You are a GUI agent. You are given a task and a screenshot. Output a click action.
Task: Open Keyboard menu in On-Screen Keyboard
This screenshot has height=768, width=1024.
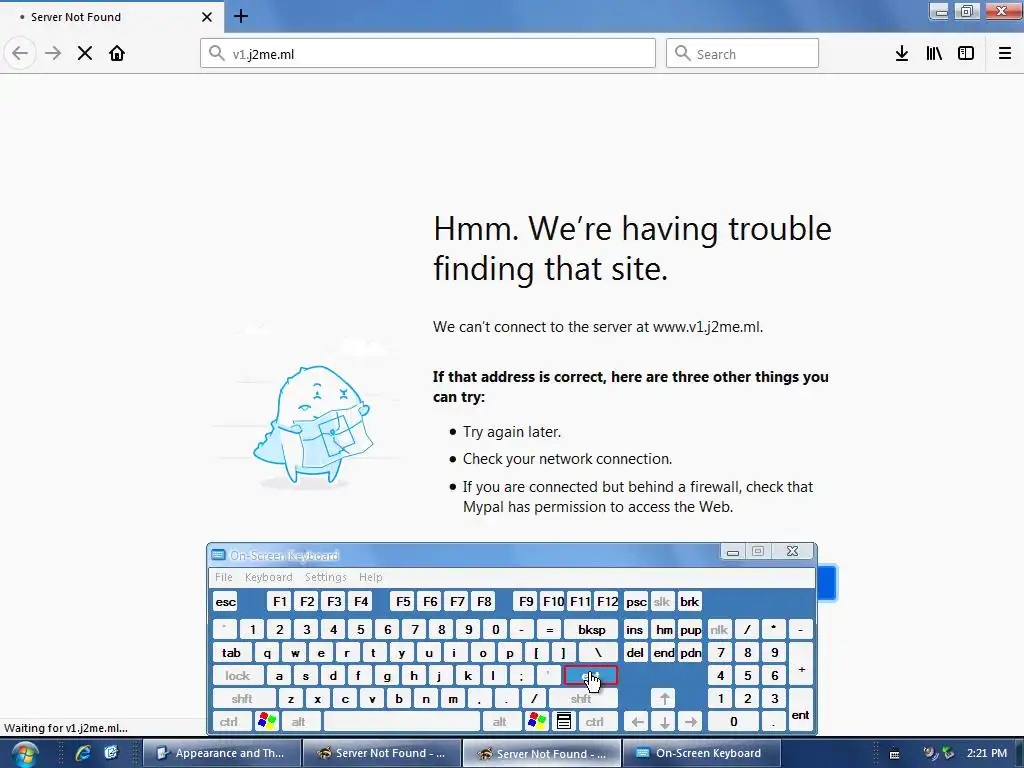(x=268, y=577)
